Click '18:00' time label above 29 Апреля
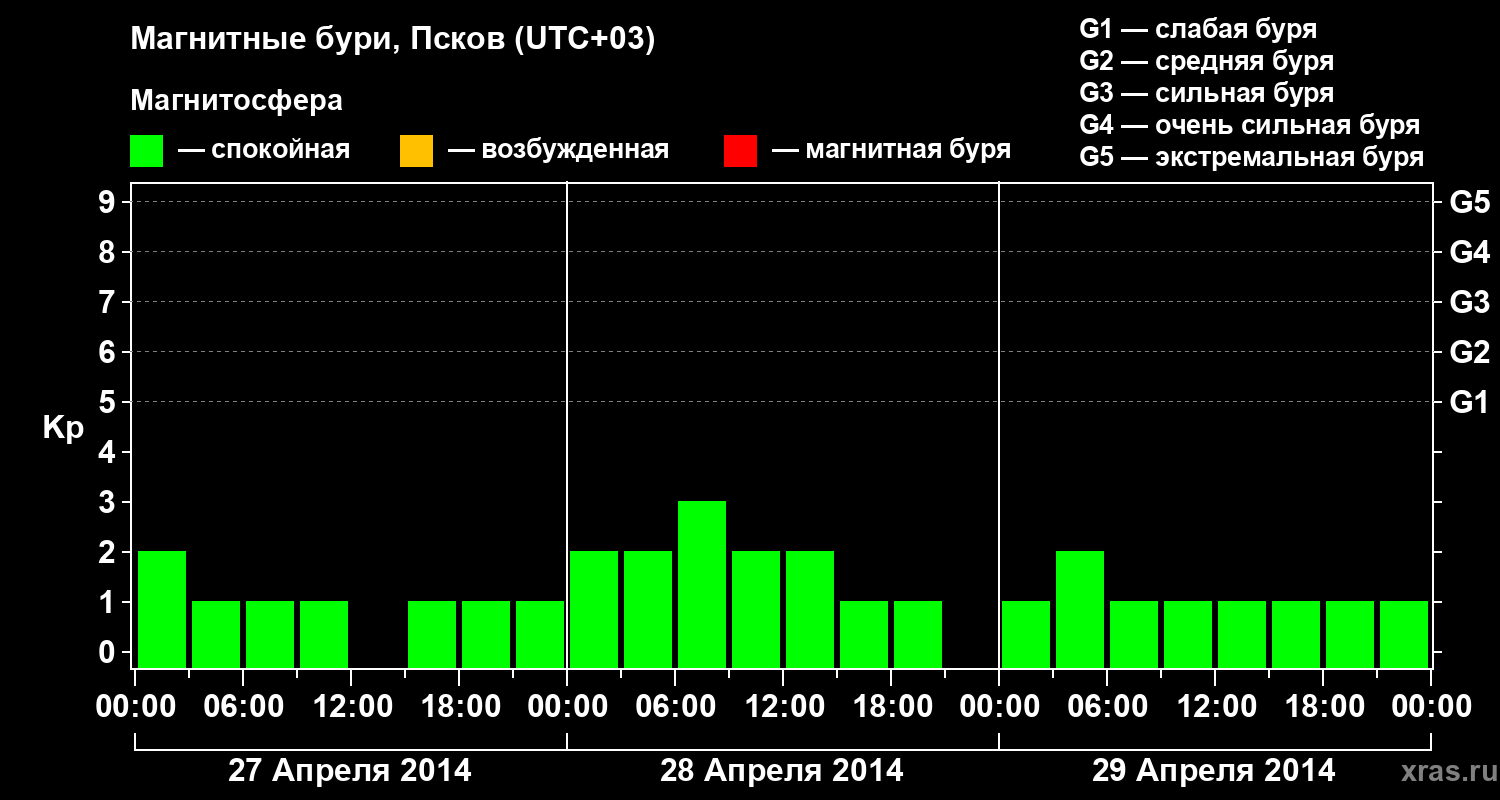The height and width of the screenshot is (800, 1500). (1323, 707)
